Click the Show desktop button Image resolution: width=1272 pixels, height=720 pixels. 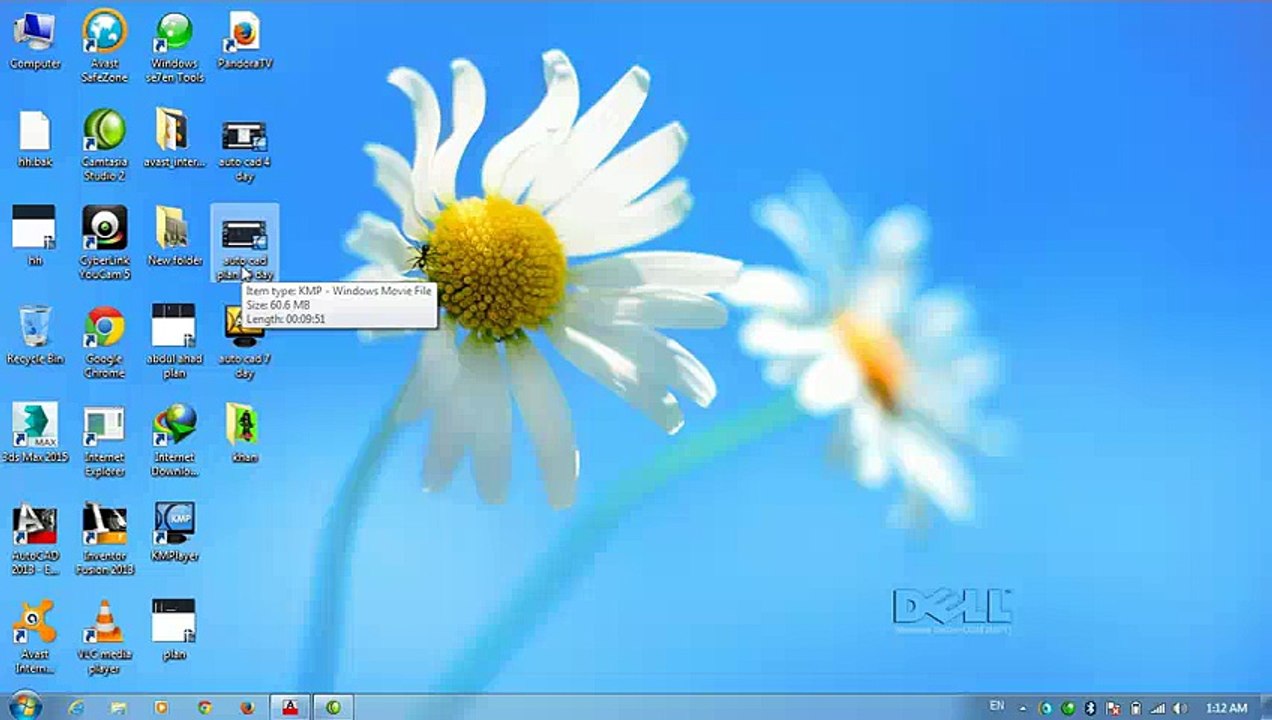pyautogui.click(x=1265, y=707)
